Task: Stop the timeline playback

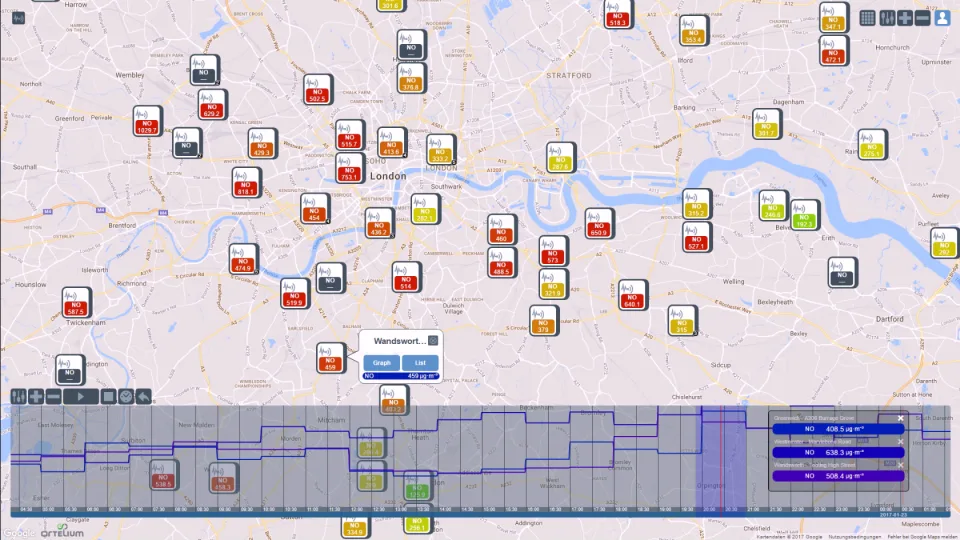Action: point(108,397)
